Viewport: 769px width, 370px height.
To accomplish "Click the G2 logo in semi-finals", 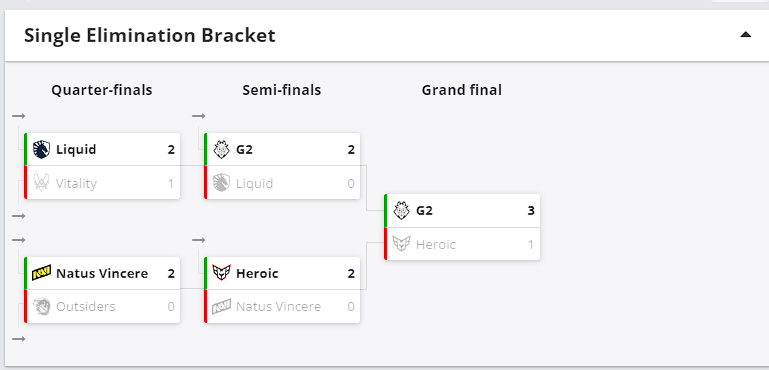I will (222, 149).
